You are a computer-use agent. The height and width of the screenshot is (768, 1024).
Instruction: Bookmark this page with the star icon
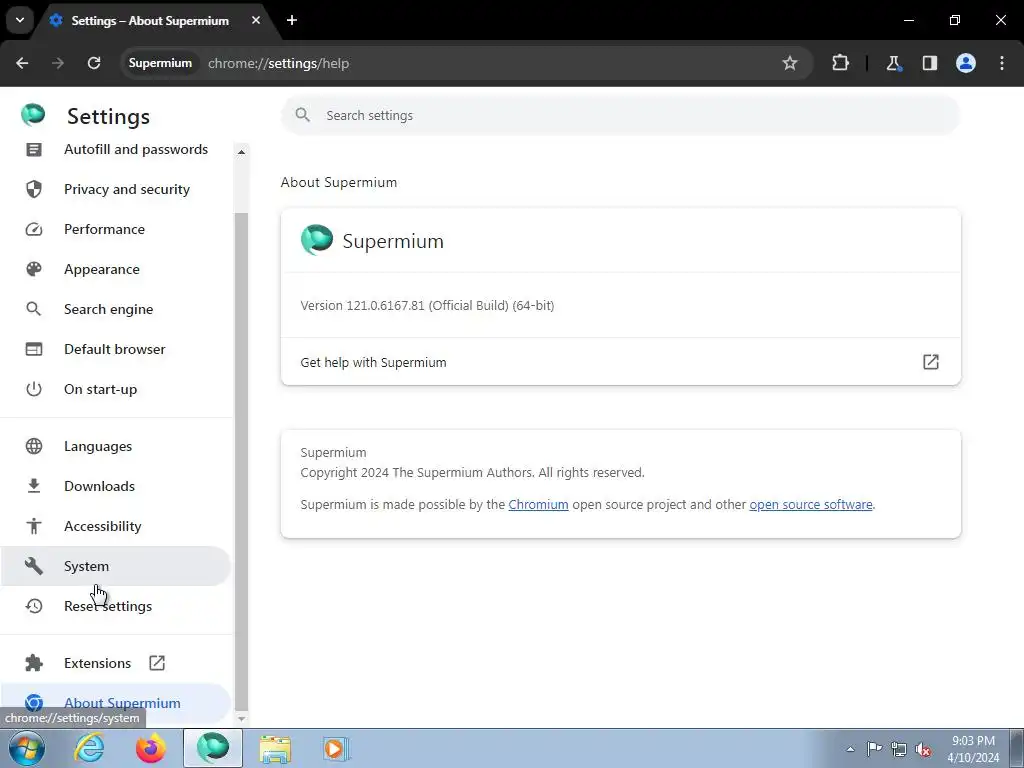click(790, 63)
